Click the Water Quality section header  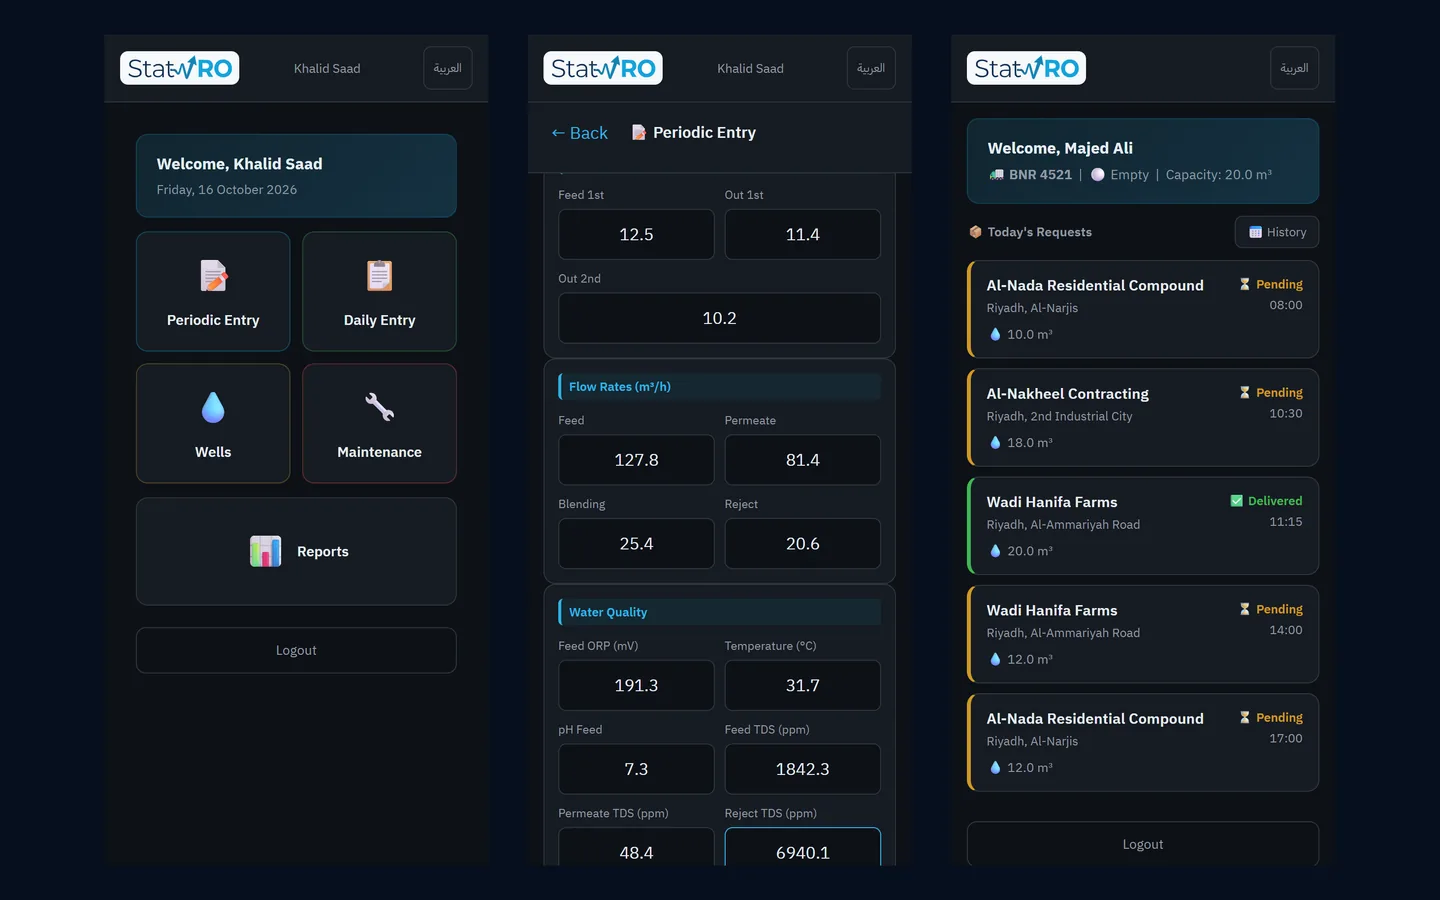coord(719,612)
